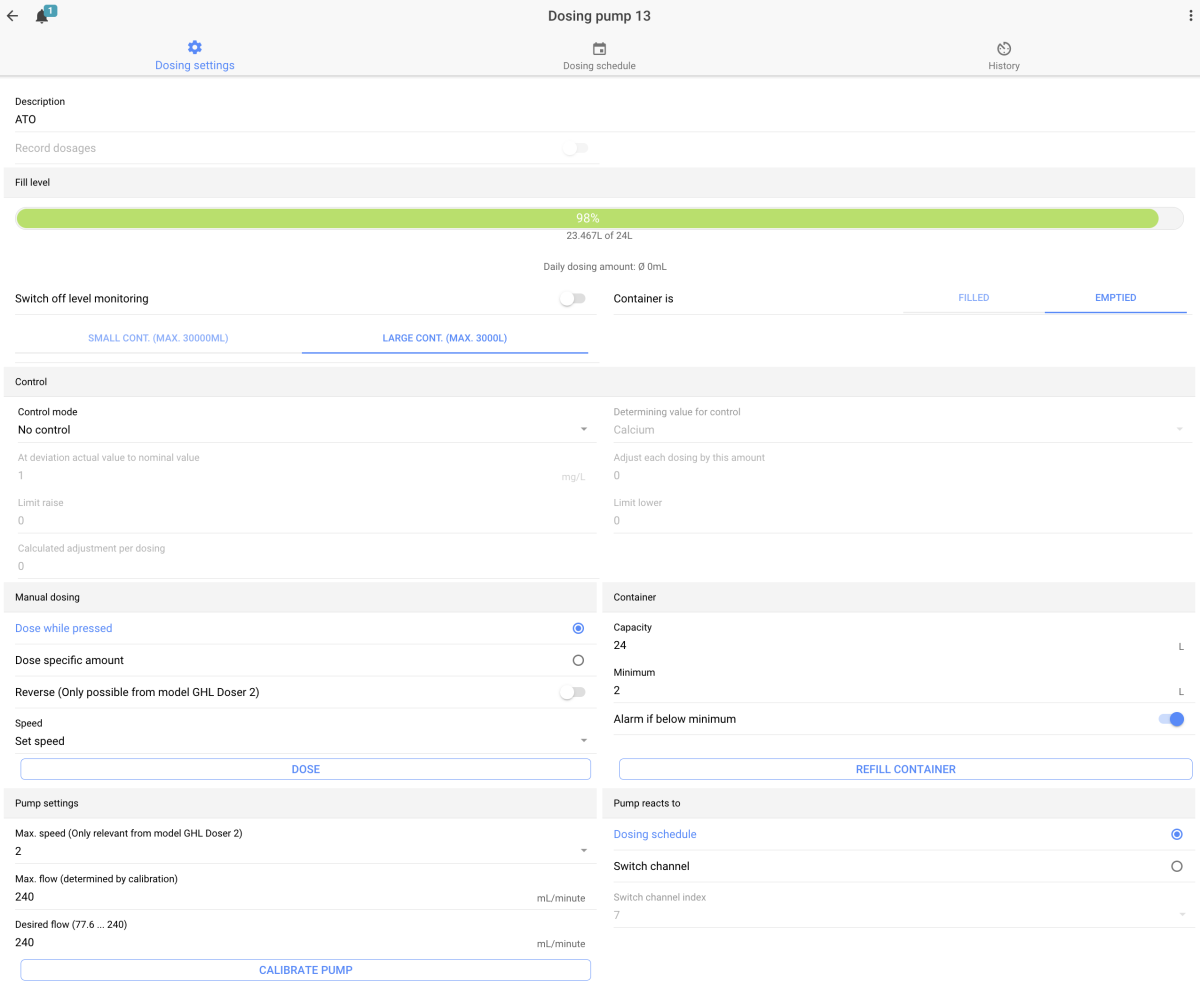Click the Dosing settings gear icon
This screenshot has width=1200, height=997.
tap(195, 48)
